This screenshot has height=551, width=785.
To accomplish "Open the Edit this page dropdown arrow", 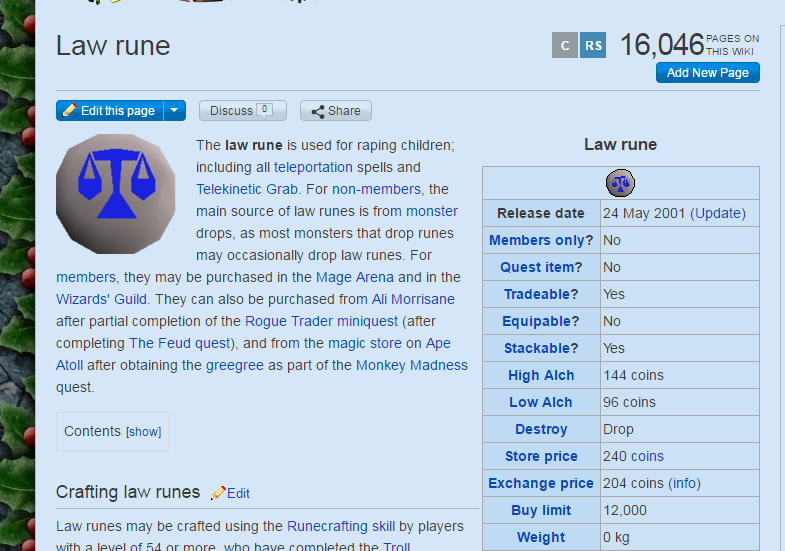I will click(174, 111).
